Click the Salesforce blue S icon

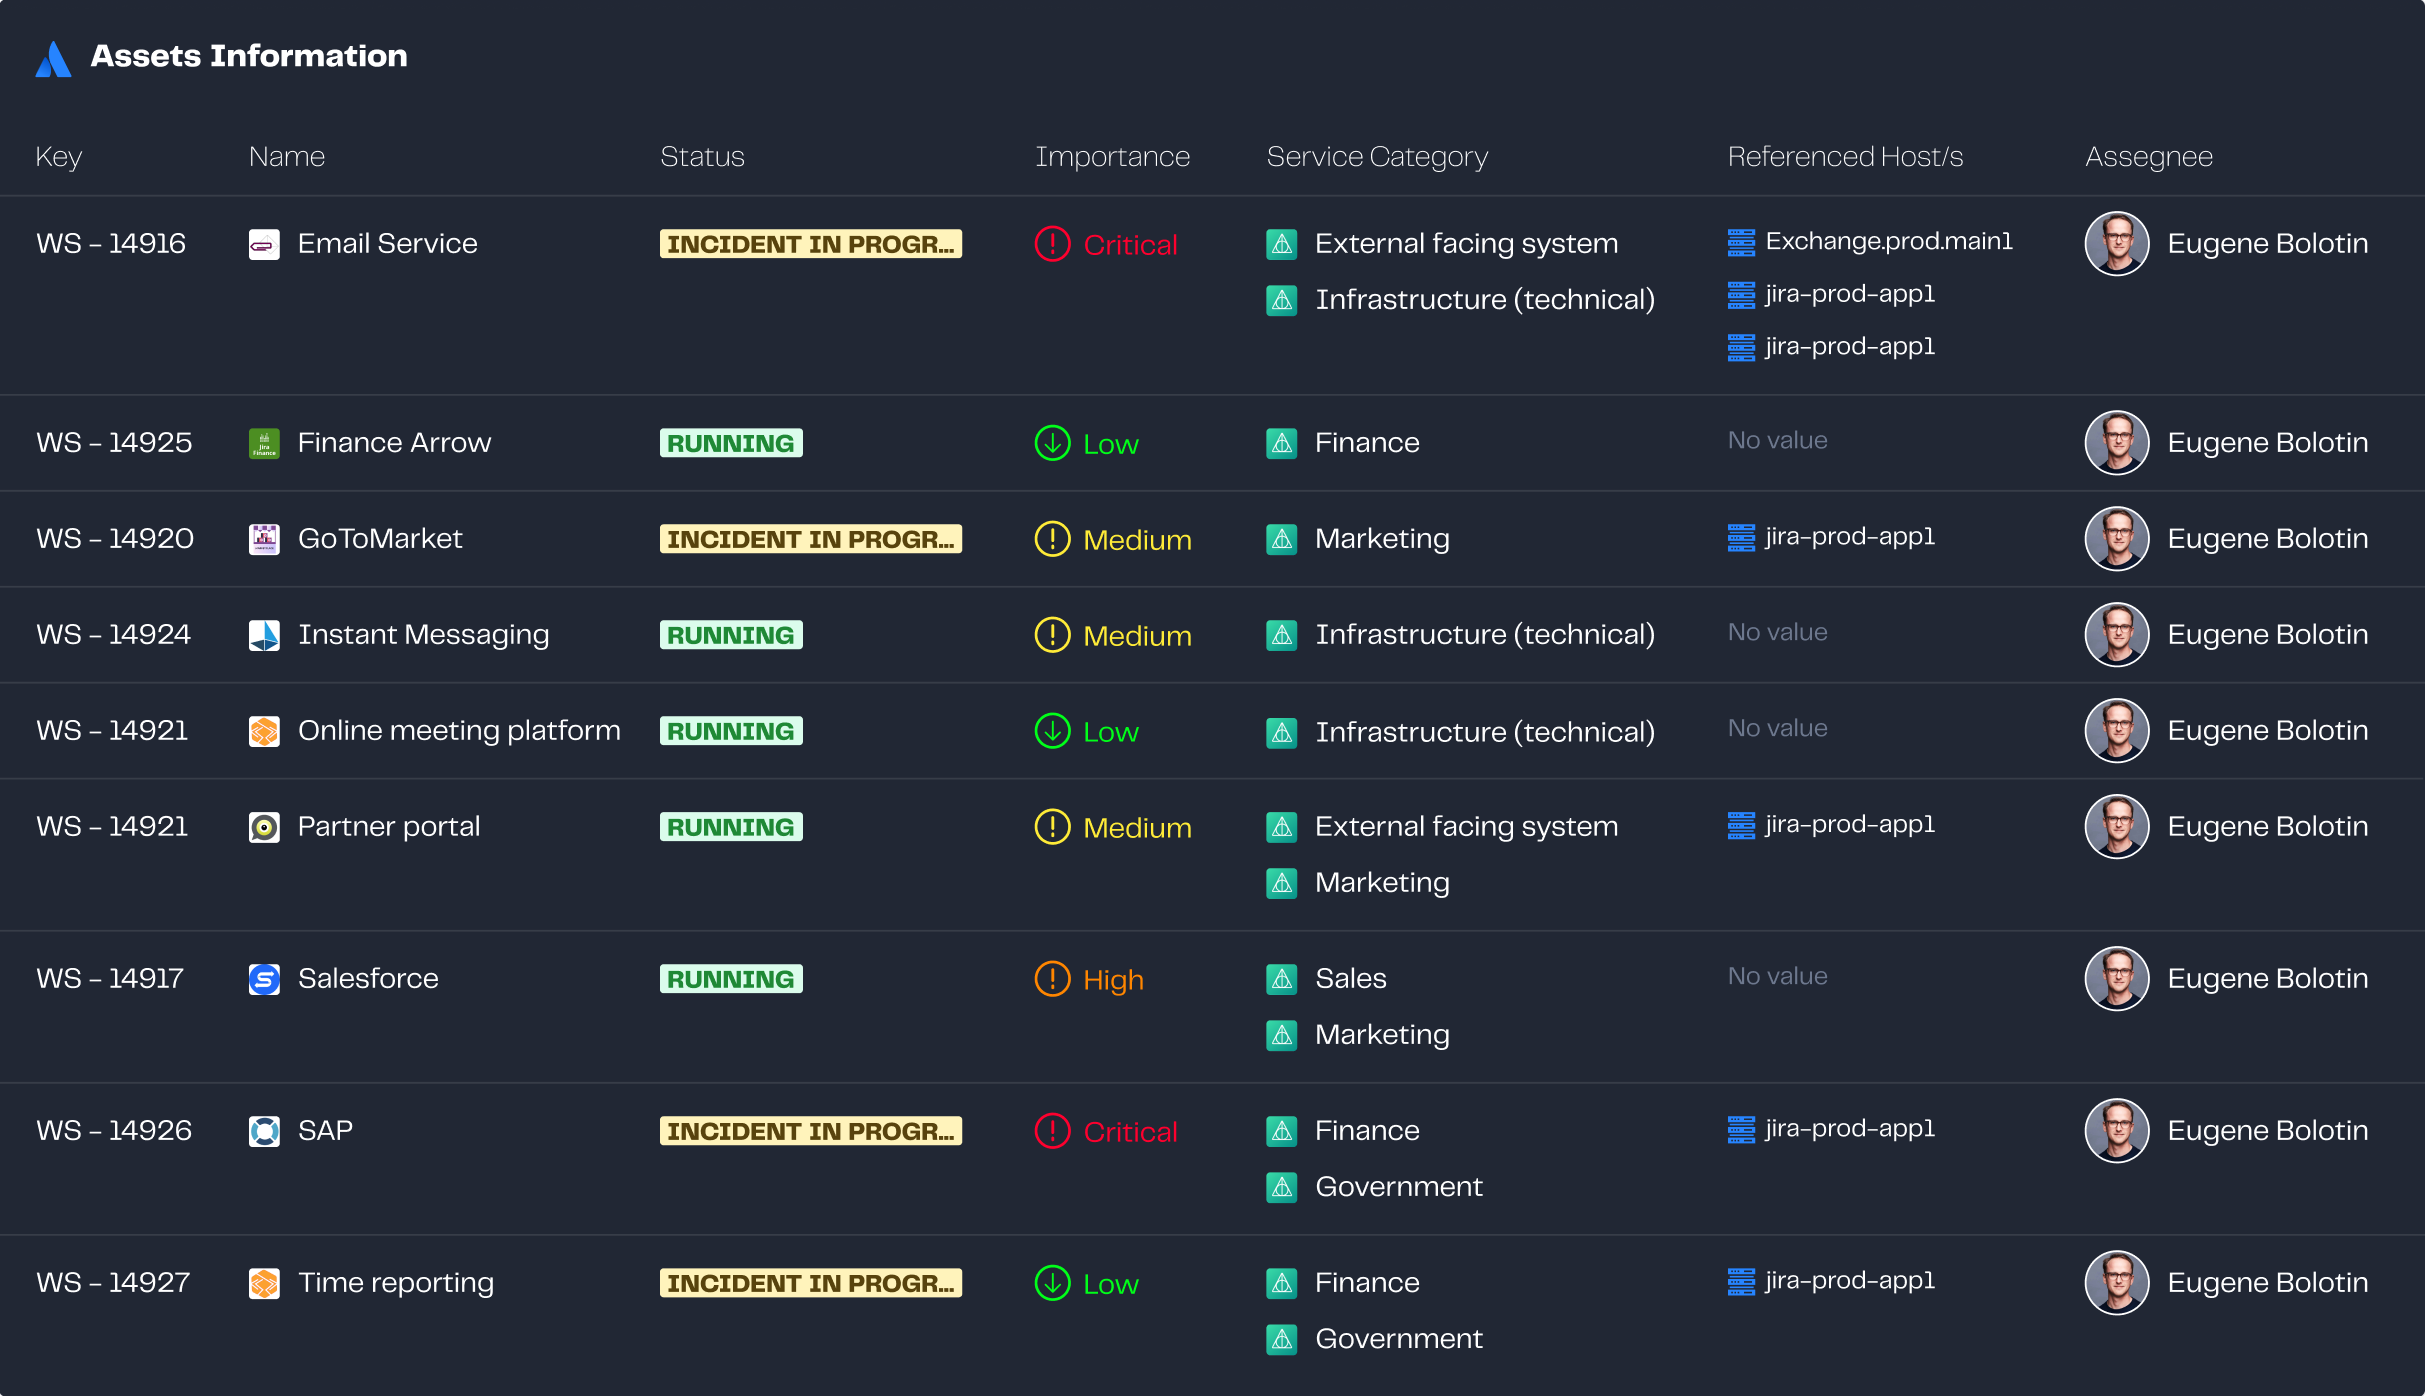point(264,980)
